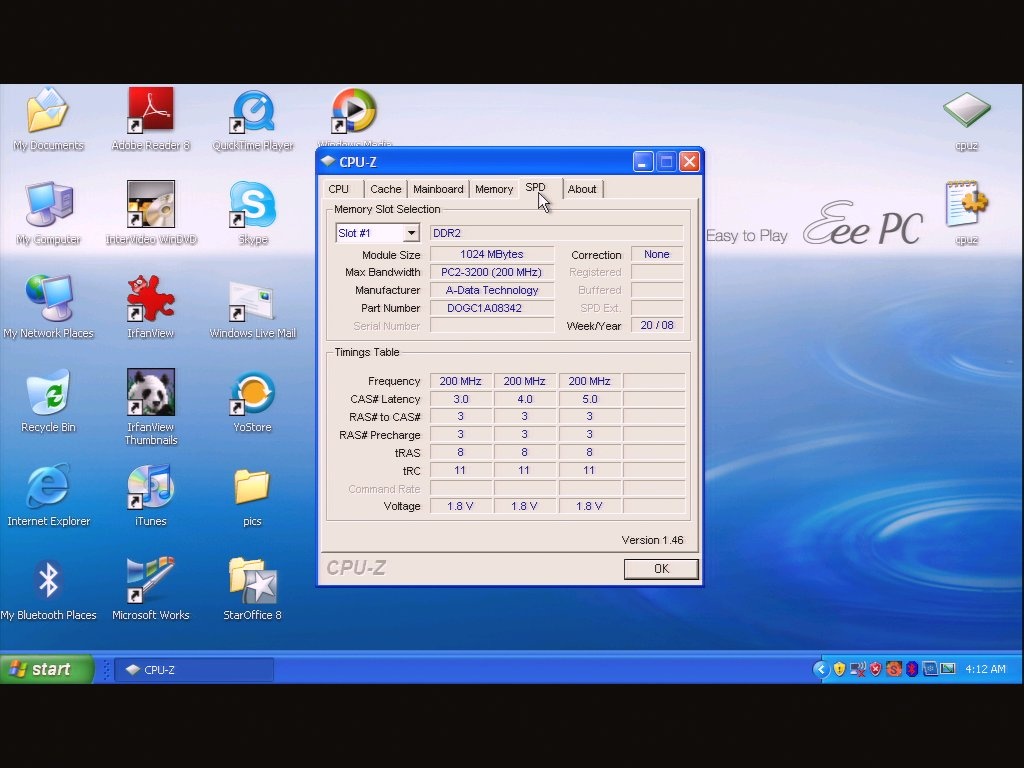Click the green graph display tray icon

(948, 669)
